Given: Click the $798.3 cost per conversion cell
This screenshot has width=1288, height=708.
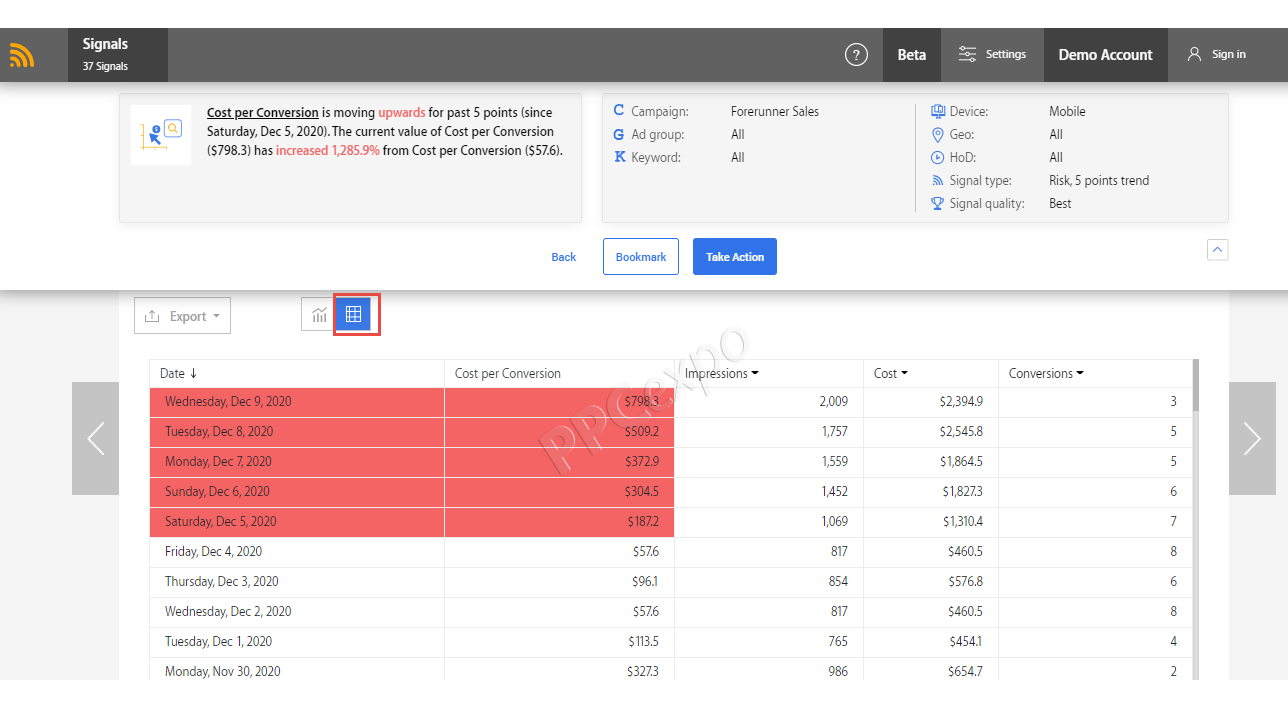Looking at the screenshot, I should coord(559,402).
